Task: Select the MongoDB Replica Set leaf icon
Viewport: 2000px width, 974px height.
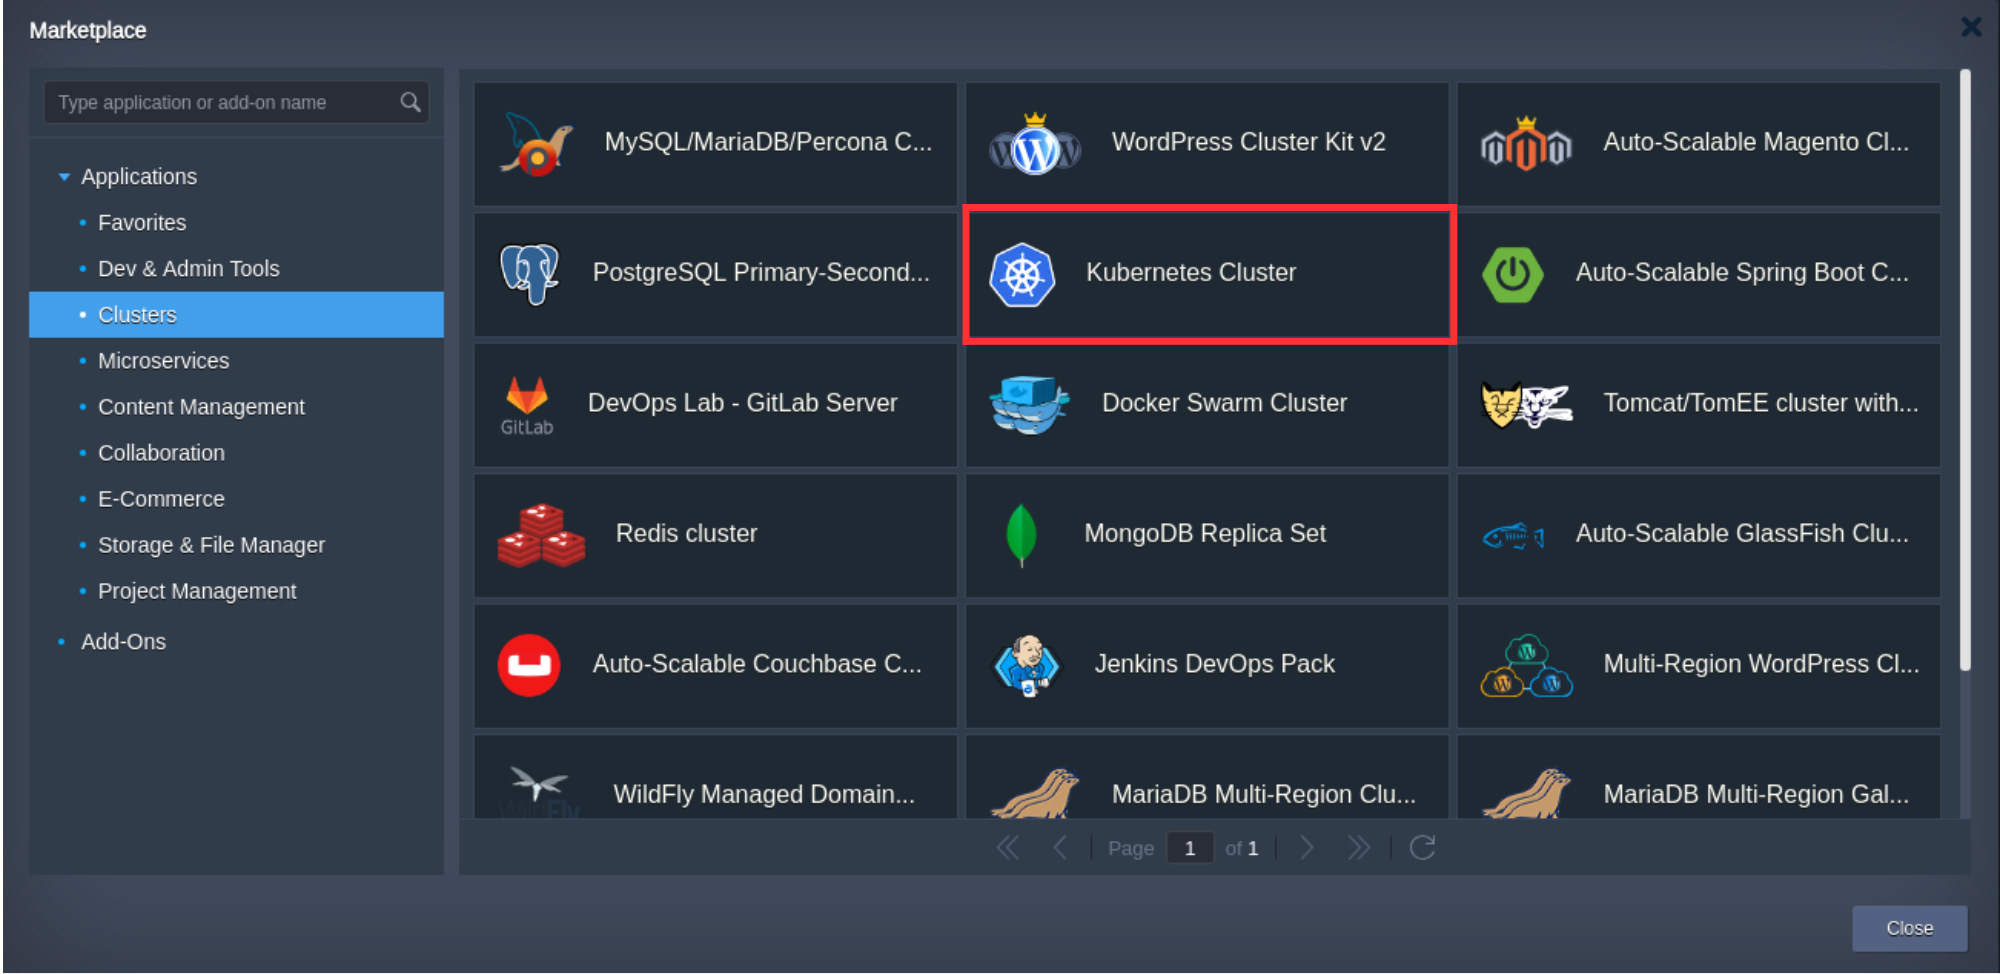Action: pos(1020,535)
